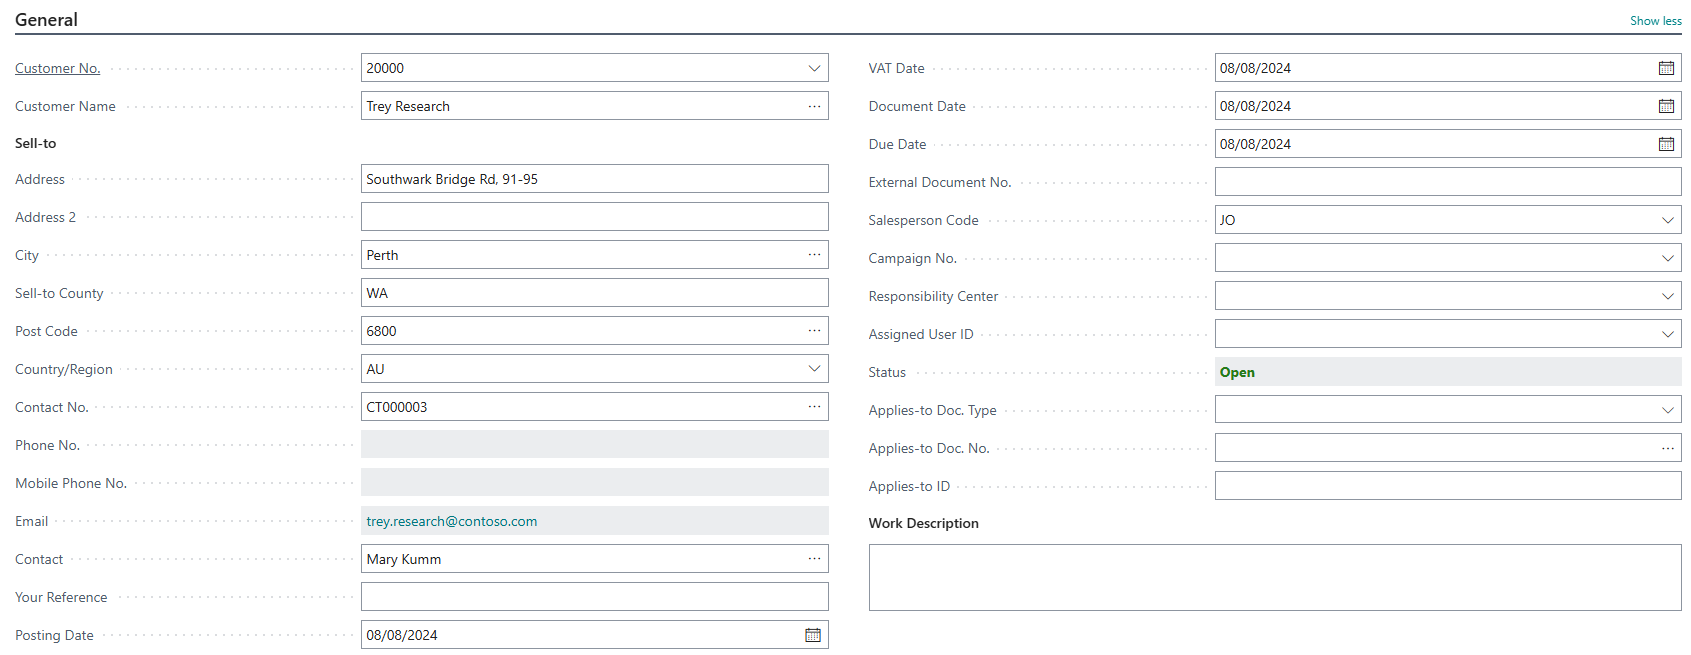
Task: Expand the Responsibility Center dropdown
Action: tap(1667, 296)
